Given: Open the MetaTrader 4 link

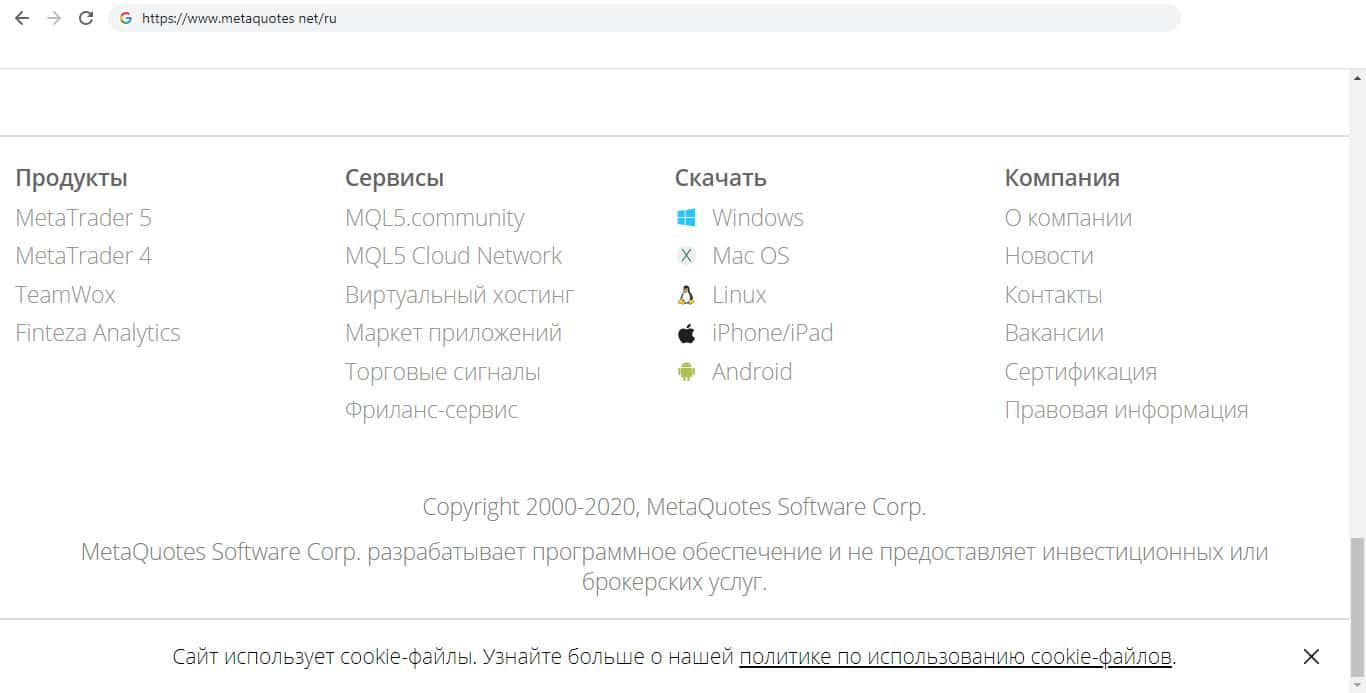Looking at the screenshot, I should click(83, 256).
